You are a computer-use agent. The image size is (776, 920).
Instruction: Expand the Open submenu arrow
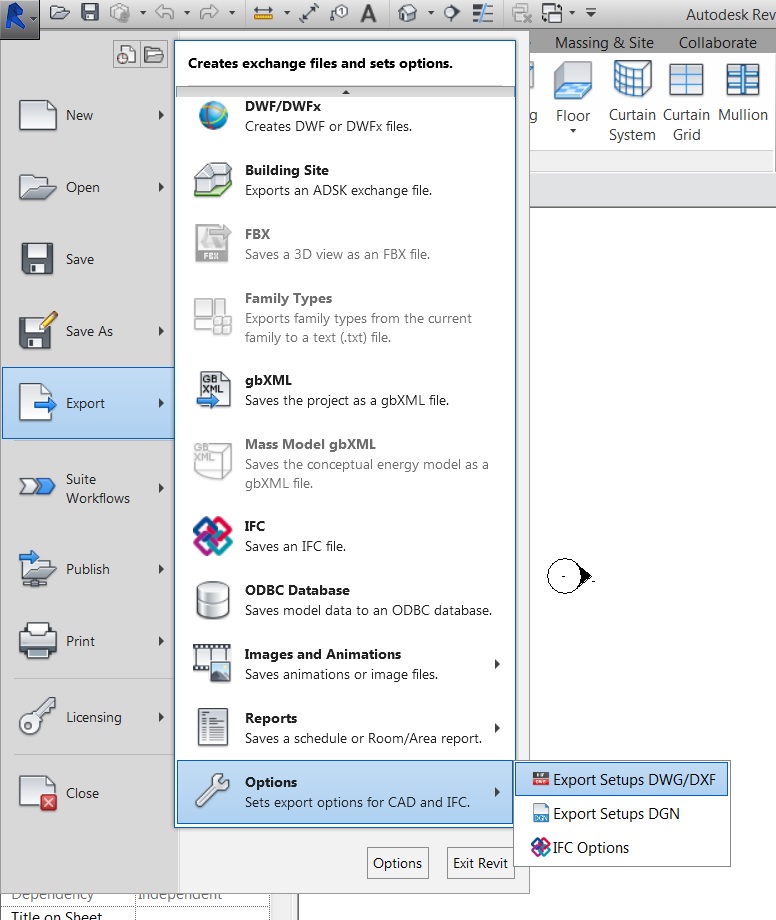(x=161, y=187)
